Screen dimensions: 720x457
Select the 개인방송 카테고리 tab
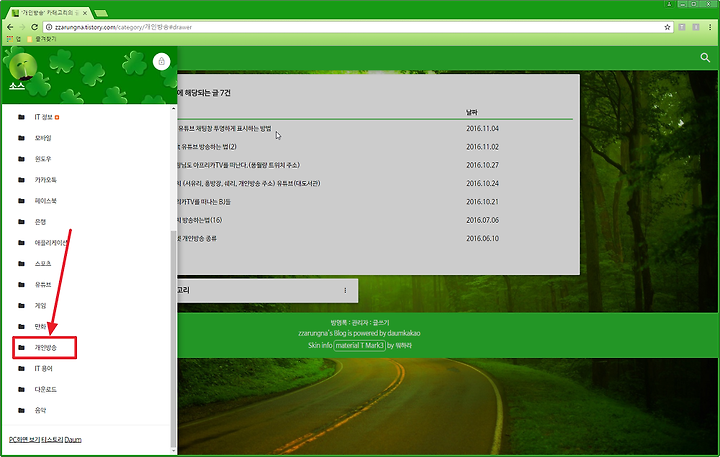[x=46, y=13]
